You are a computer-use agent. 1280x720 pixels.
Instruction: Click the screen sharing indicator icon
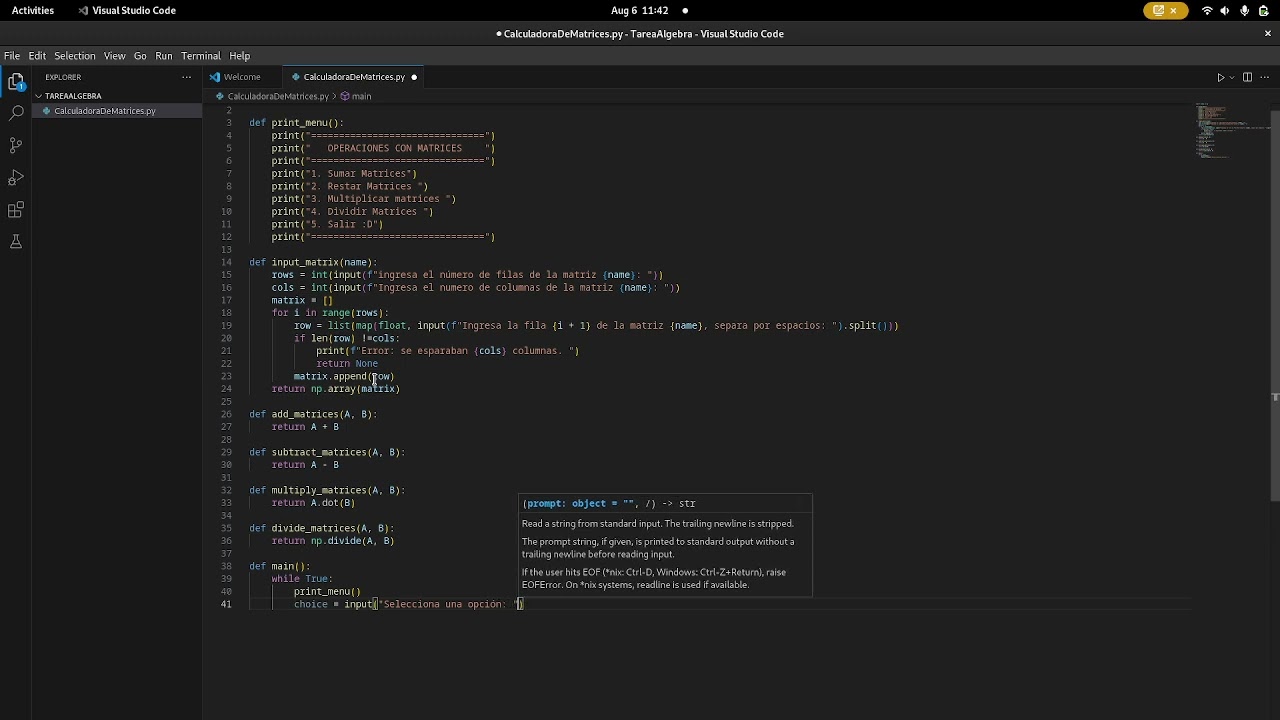point(1159,10)
